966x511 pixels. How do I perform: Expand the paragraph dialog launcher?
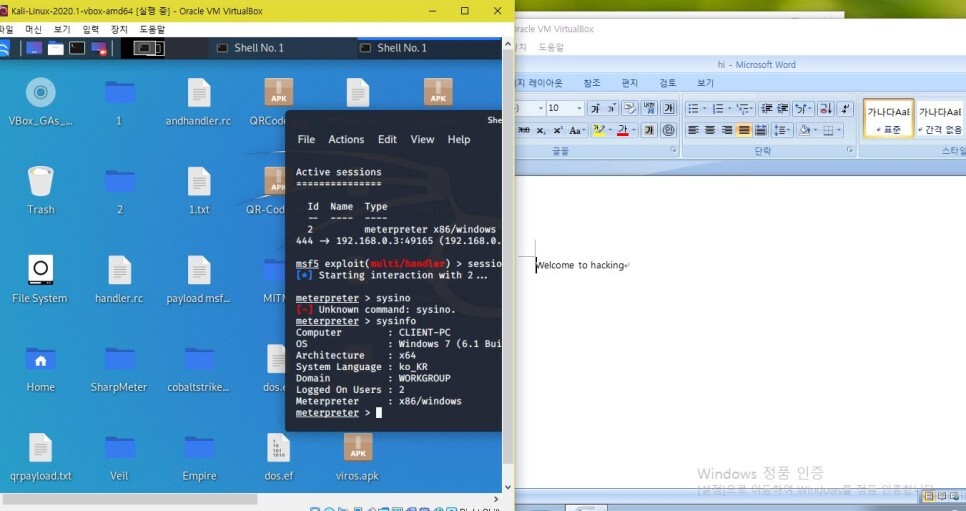[x=850, y=150]
